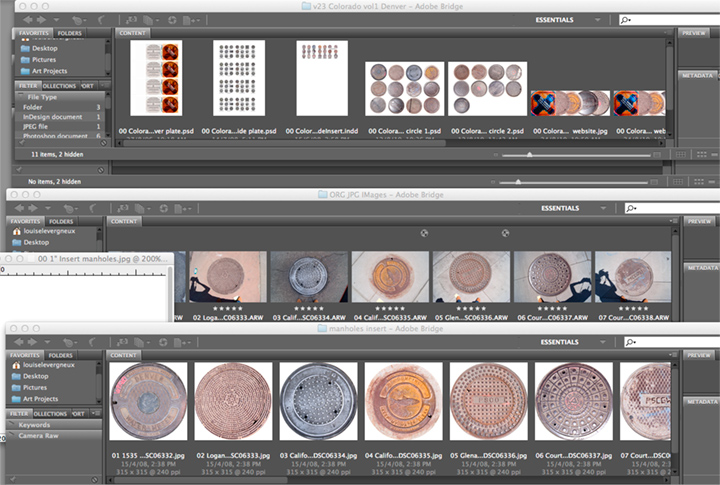This screenshot has height=485, width=720.
Task: Select the 06 Court...DSC06337.jpg thumbnail
Action: tap(574, 401)
